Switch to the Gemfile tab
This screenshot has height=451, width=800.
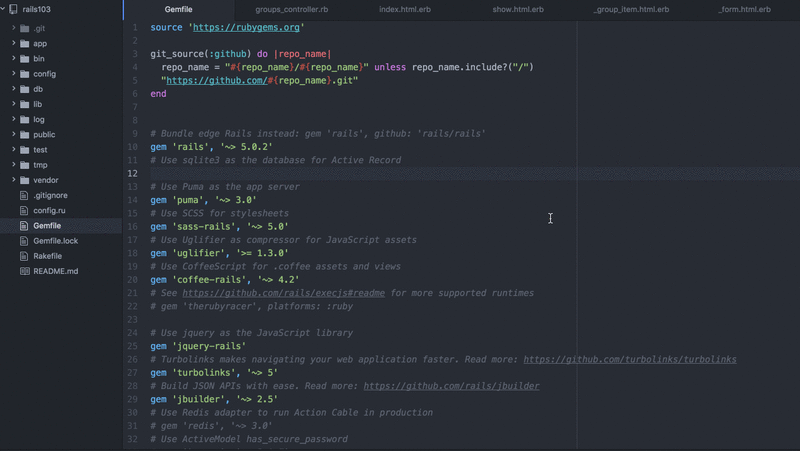[179, 9]
